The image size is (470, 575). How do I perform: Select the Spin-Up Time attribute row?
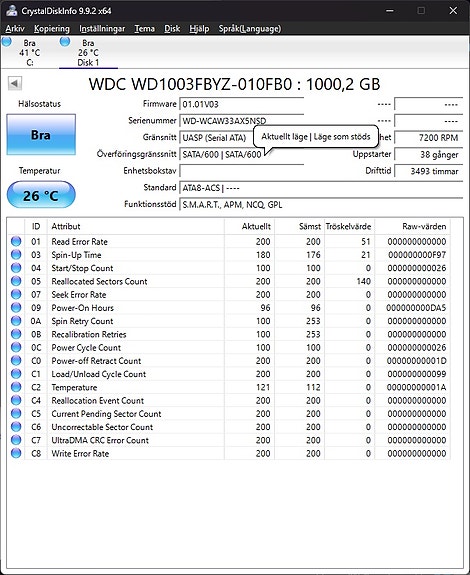pos(229,254)
